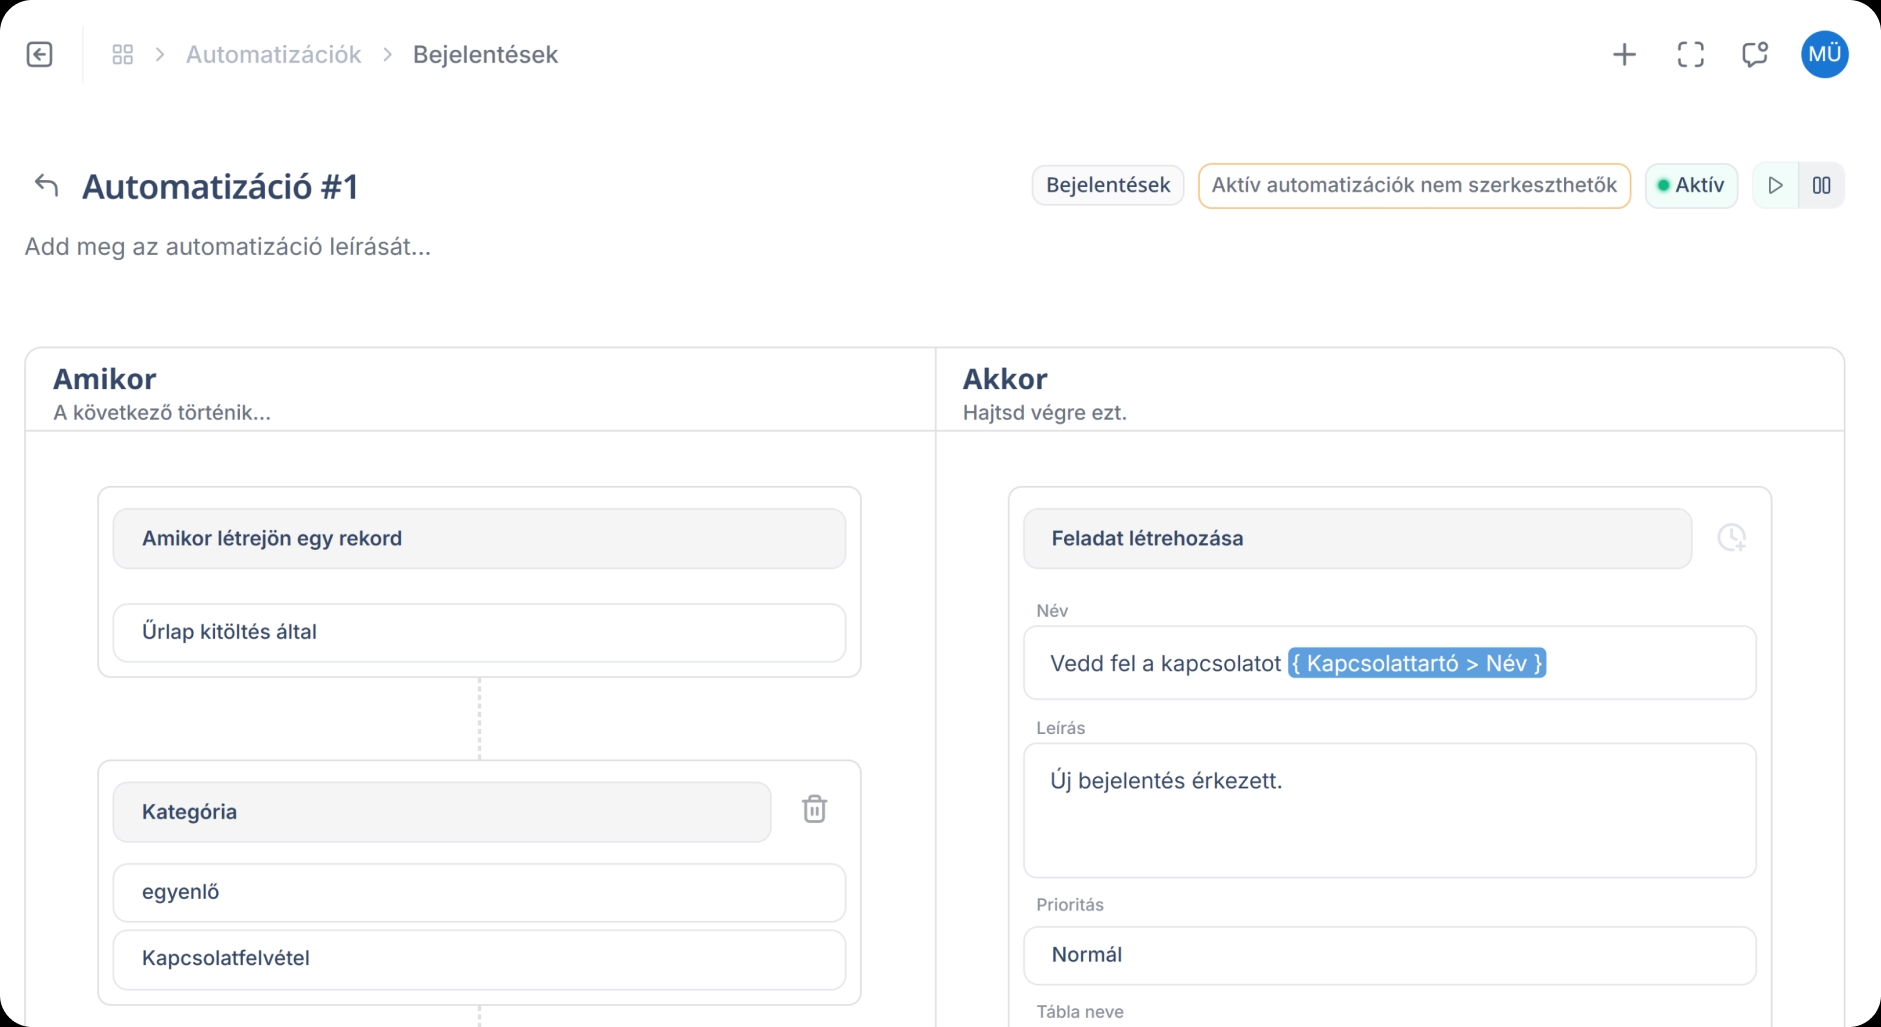The image size is (1881, 1027).
Task: Click the plus icon in top toolbar
Action: (x=1624, y=54)
